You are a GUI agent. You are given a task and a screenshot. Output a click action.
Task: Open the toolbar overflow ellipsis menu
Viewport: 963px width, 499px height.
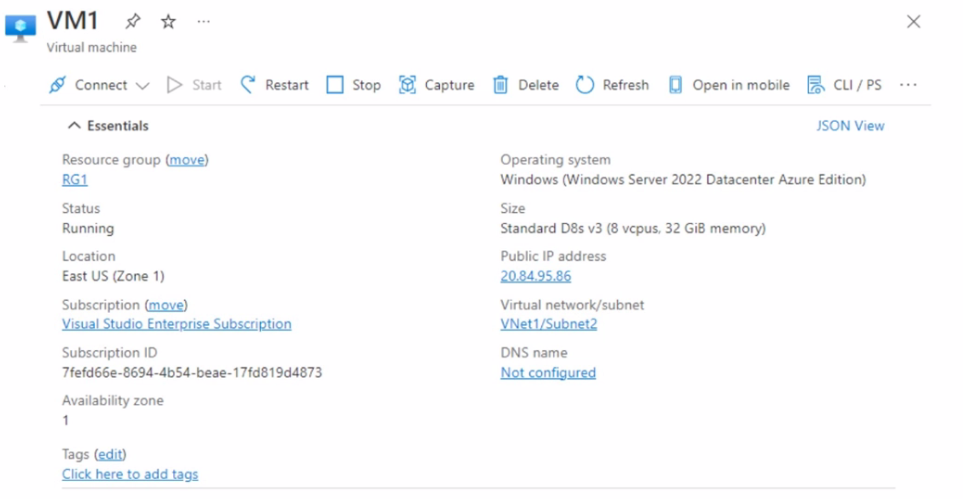[x=908, y=85]
